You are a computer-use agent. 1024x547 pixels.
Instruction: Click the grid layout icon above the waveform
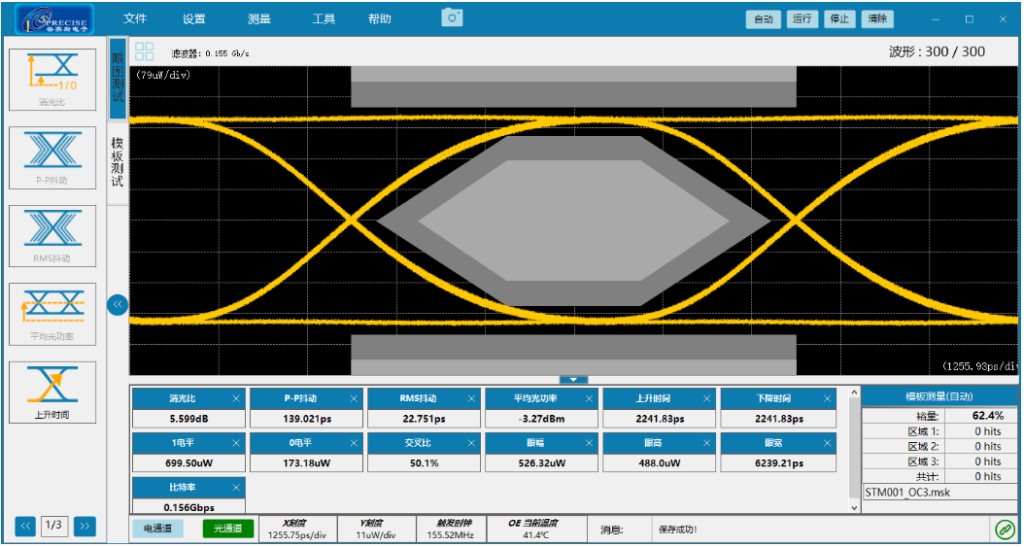145,52
